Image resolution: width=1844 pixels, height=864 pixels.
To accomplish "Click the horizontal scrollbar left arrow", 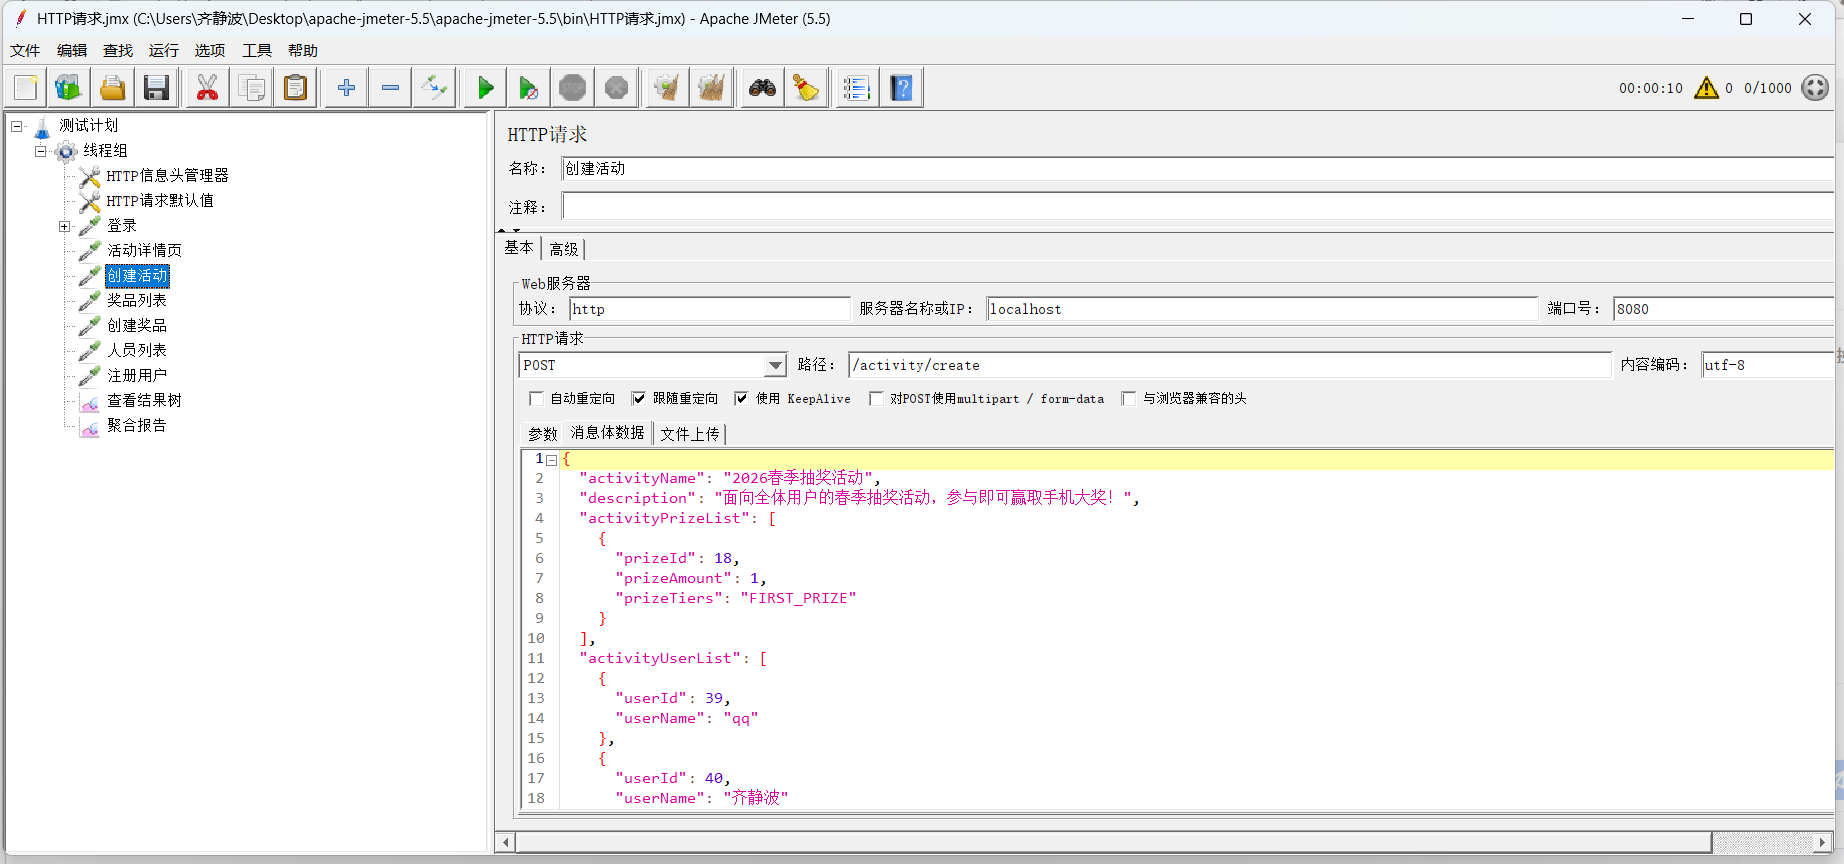I will pyautogui.click(x=506, y=842).
